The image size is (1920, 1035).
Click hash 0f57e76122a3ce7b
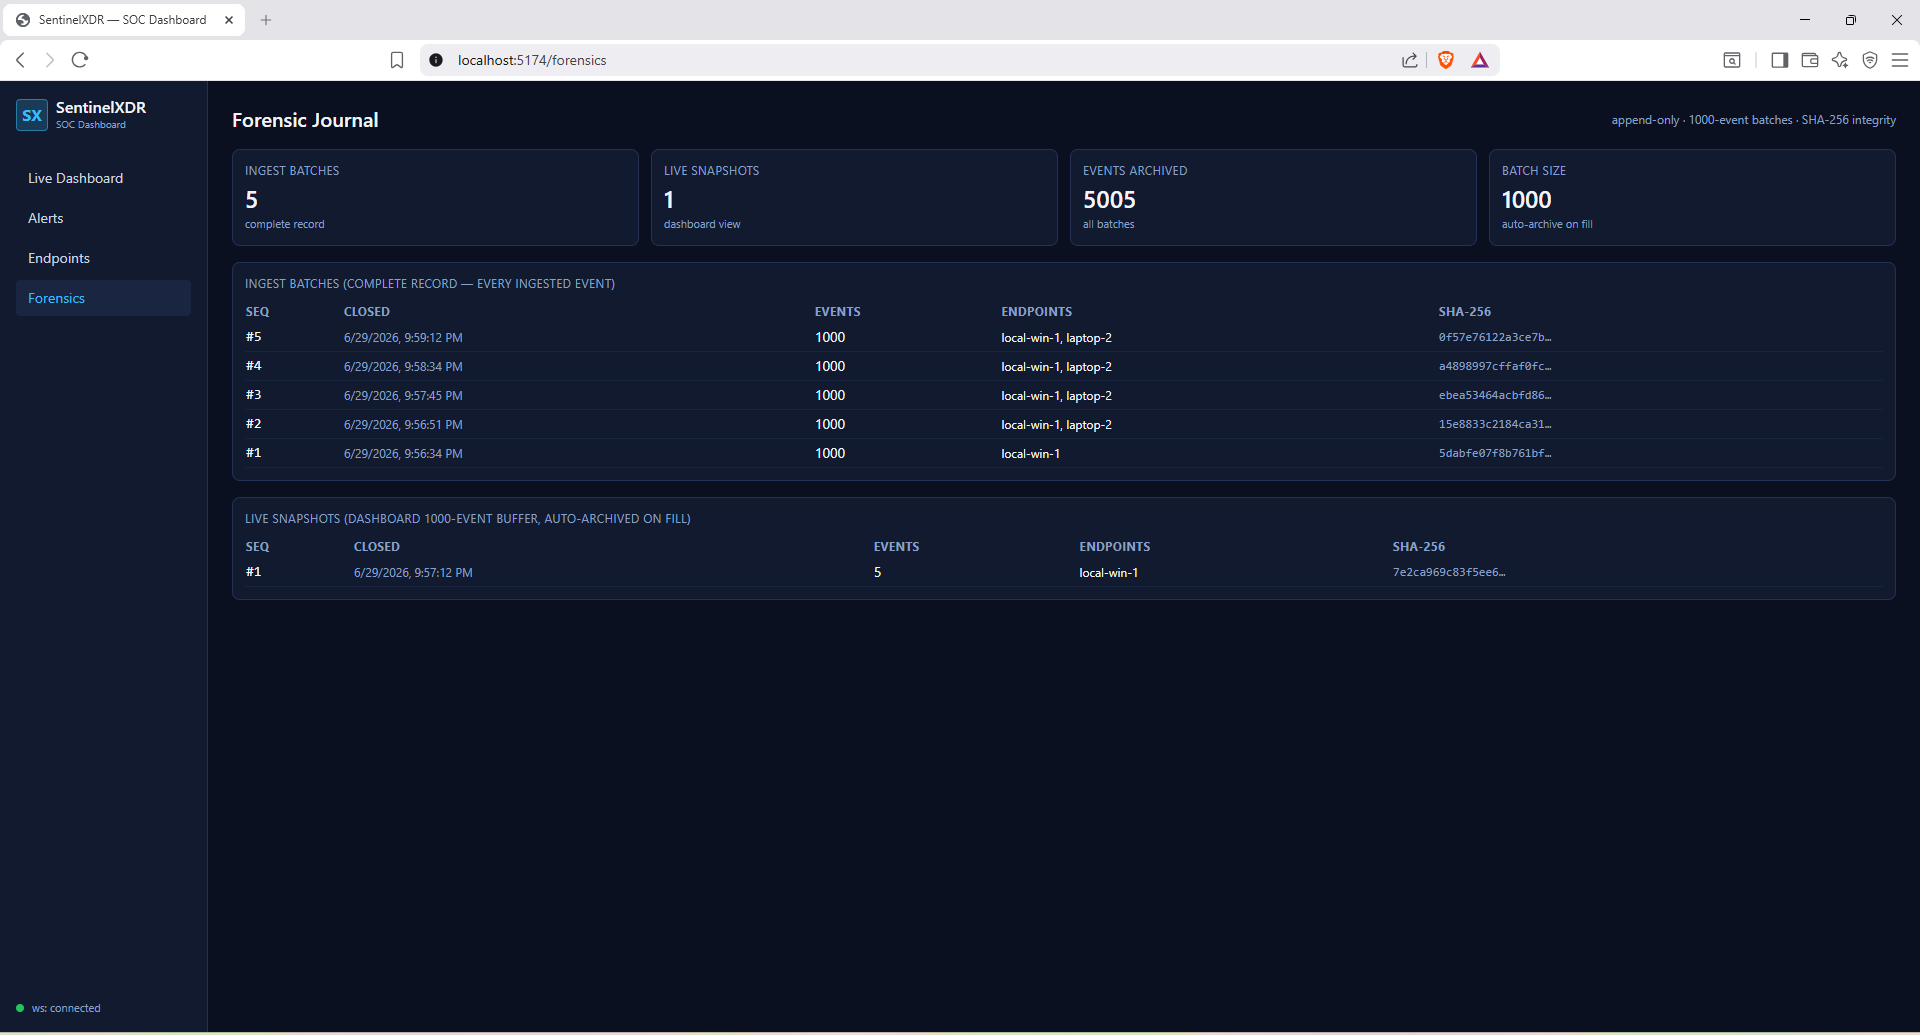click(1495, 338)
